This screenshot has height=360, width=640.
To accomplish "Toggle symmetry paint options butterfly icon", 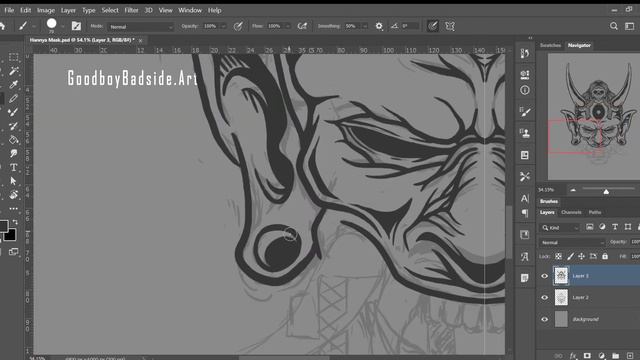I will pos(450,26).
